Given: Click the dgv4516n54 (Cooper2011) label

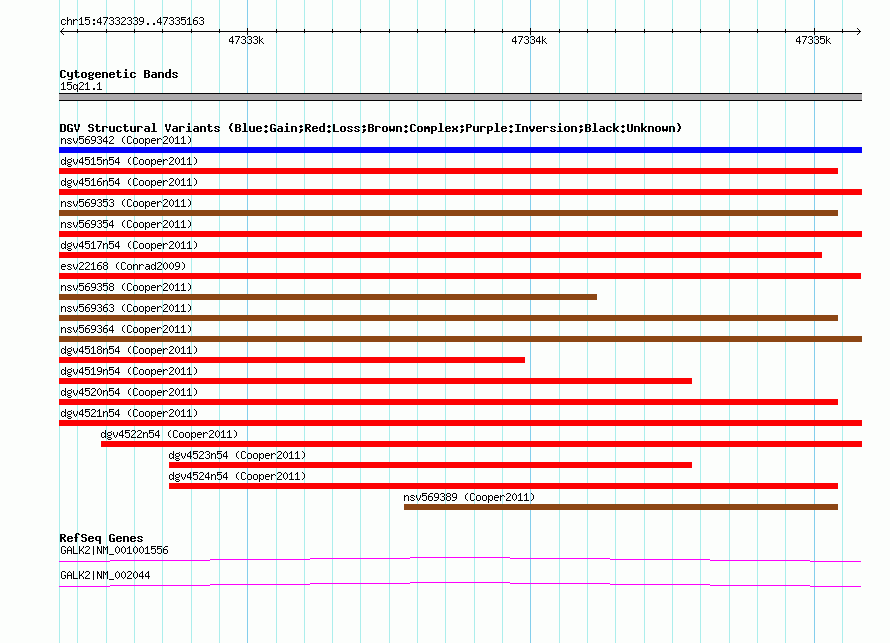Looking at the screenshot, I should click(x=129, y=182).
